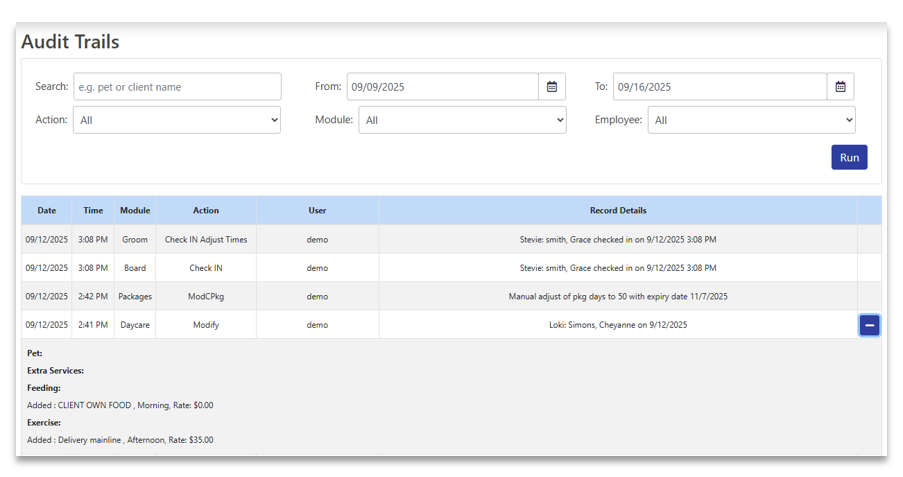
Task: Select the Groom Check IN Adjust Times row
Action: pyautogui.click(x=206, y=240)
